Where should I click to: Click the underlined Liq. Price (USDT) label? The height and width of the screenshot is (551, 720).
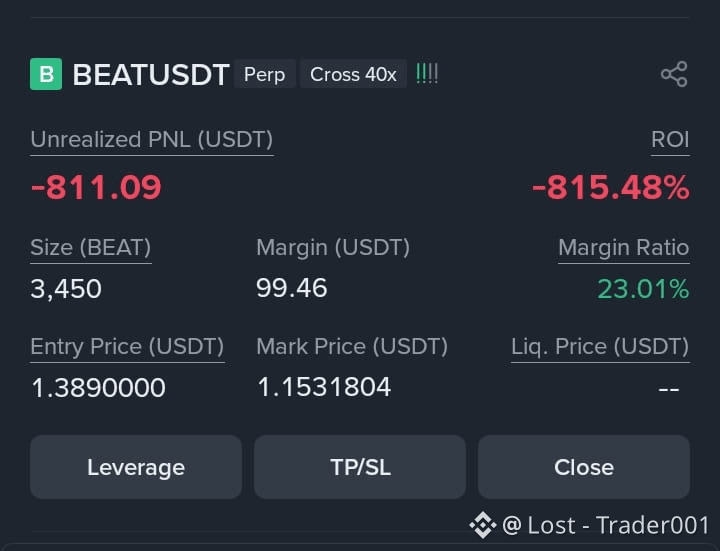tap(600, 347)
